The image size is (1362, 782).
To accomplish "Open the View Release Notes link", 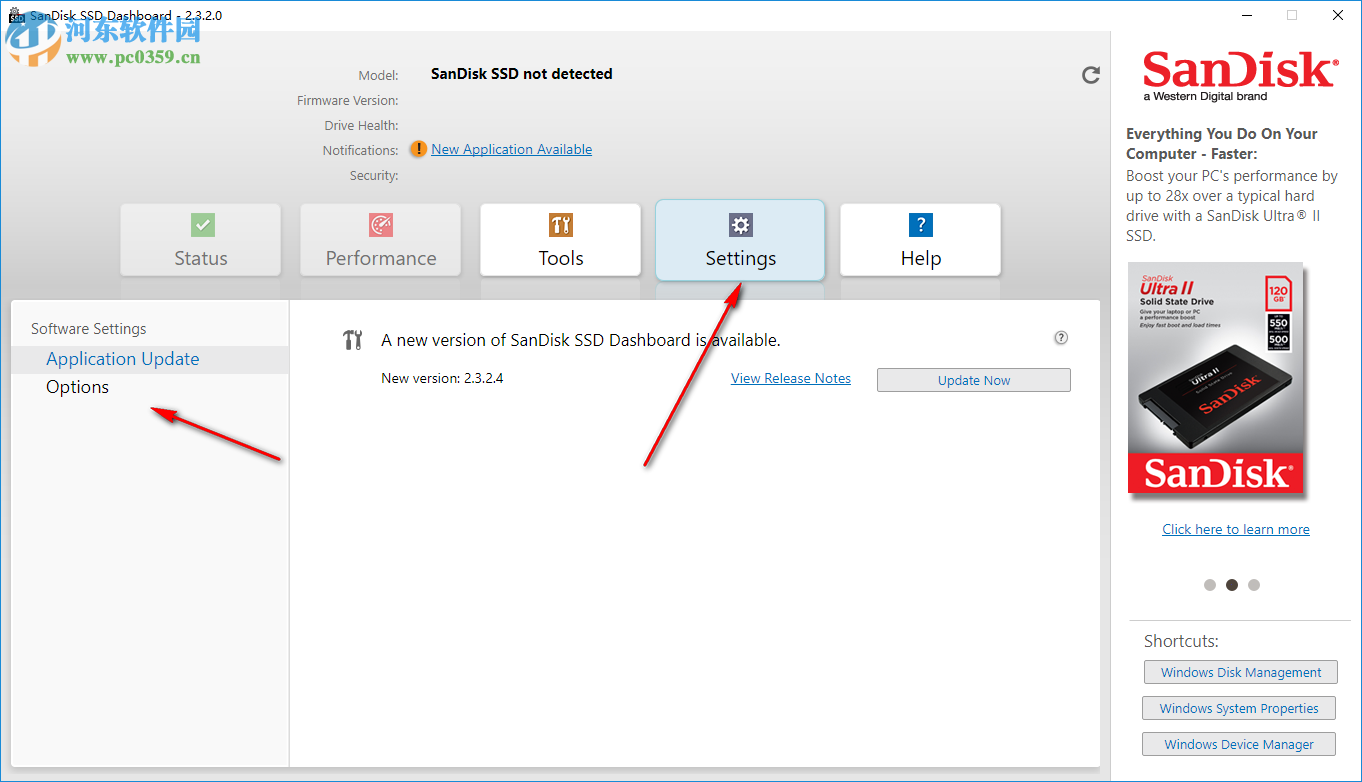I will (x=791, y=378).
